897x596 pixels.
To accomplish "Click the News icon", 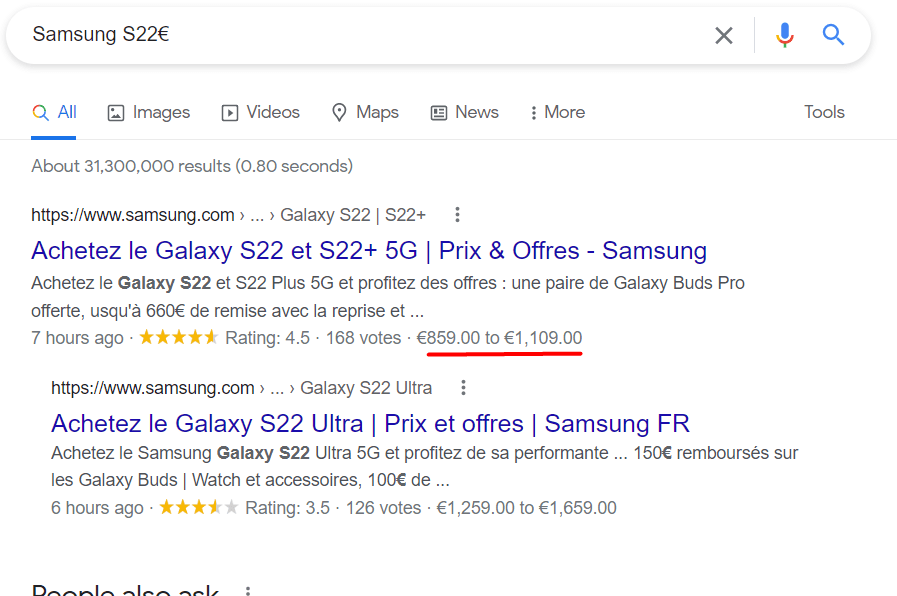I will [x=437, y=112].
